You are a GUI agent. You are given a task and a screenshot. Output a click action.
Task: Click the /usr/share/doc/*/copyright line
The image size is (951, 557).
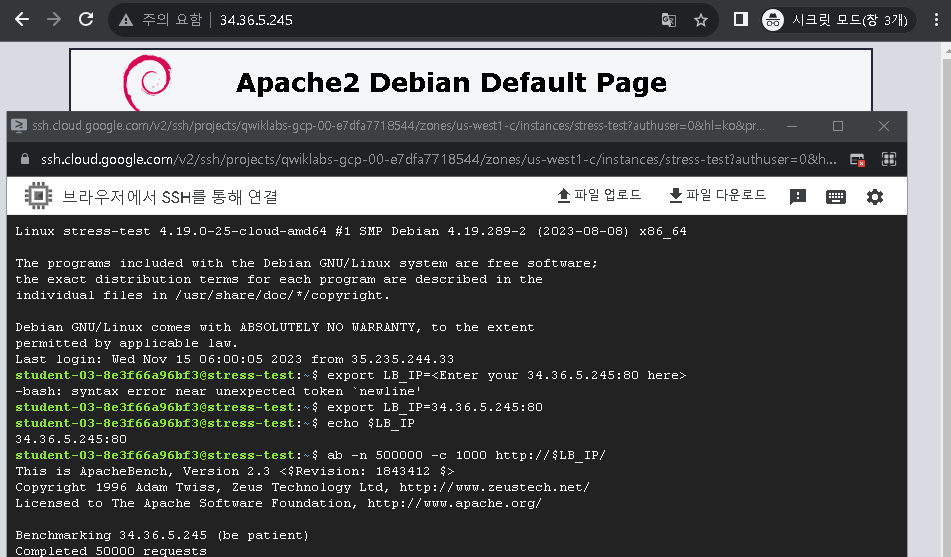(203, 295)
